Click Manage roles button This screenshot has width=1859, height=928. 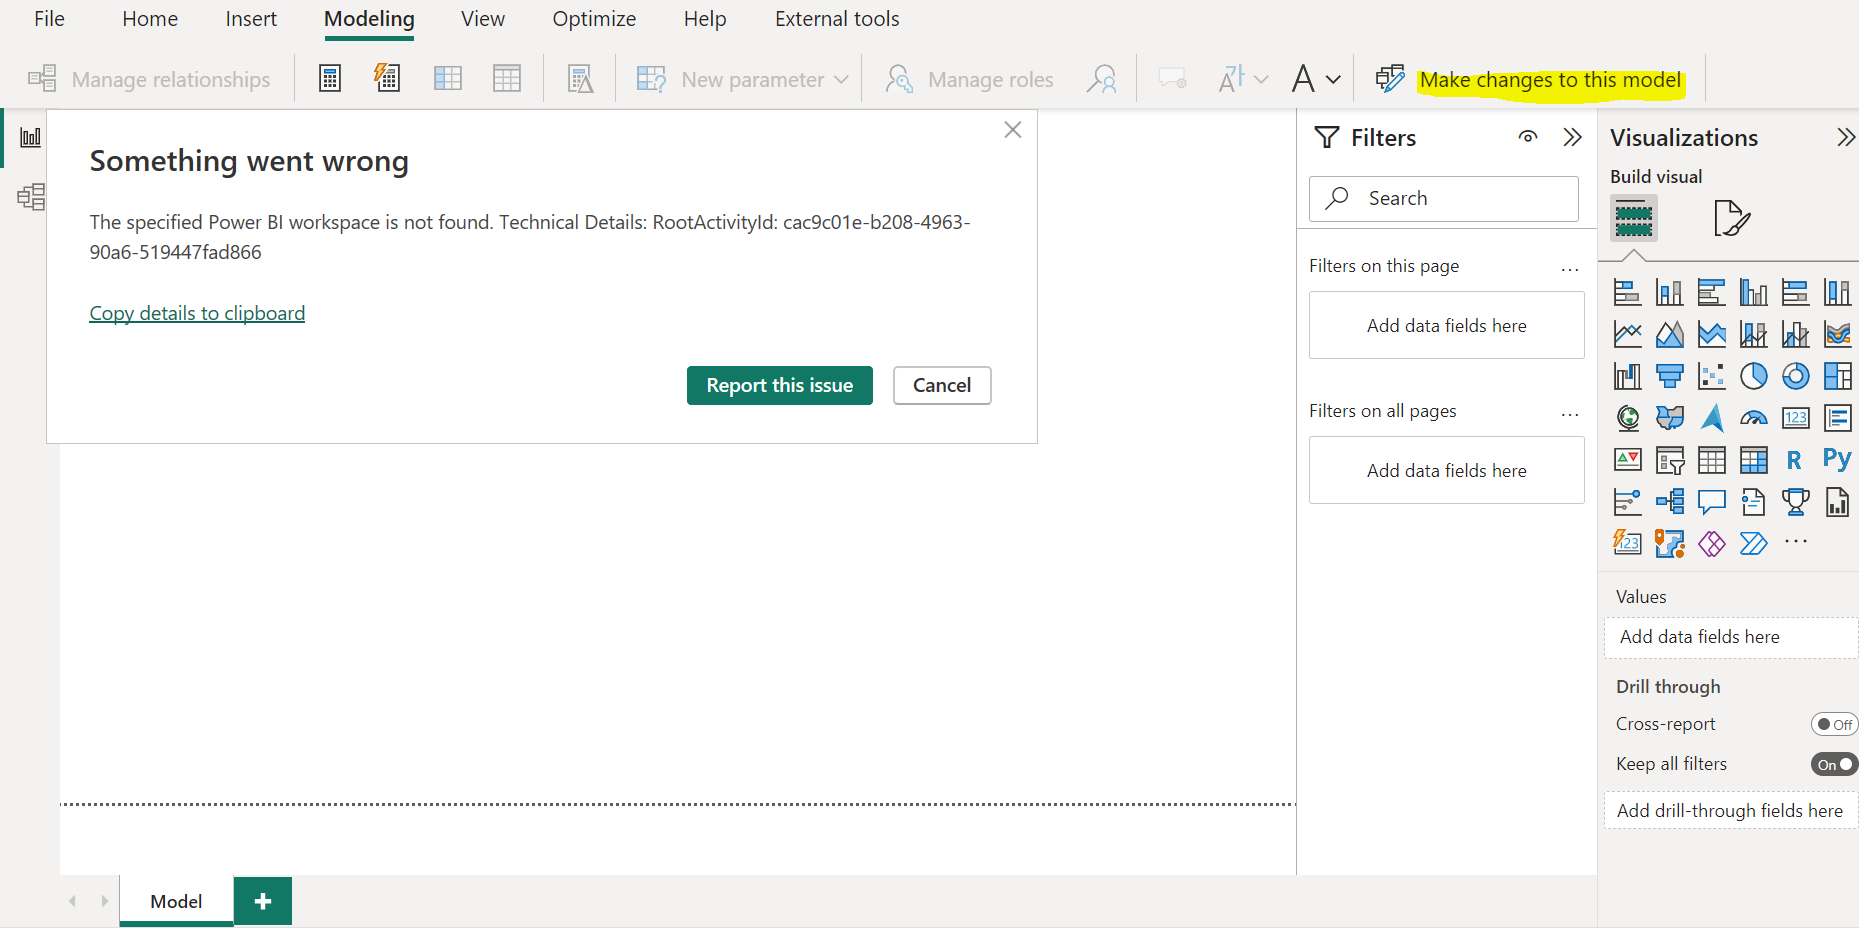[969, 79]
